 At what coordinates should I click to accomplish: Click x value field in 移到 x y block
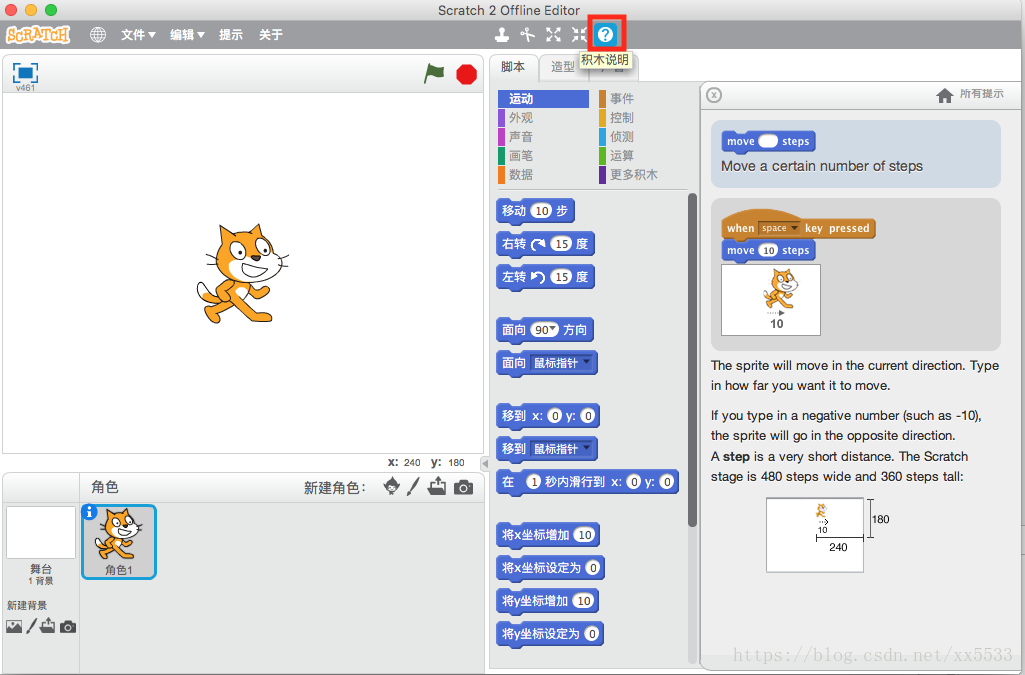tap(555, 416)
